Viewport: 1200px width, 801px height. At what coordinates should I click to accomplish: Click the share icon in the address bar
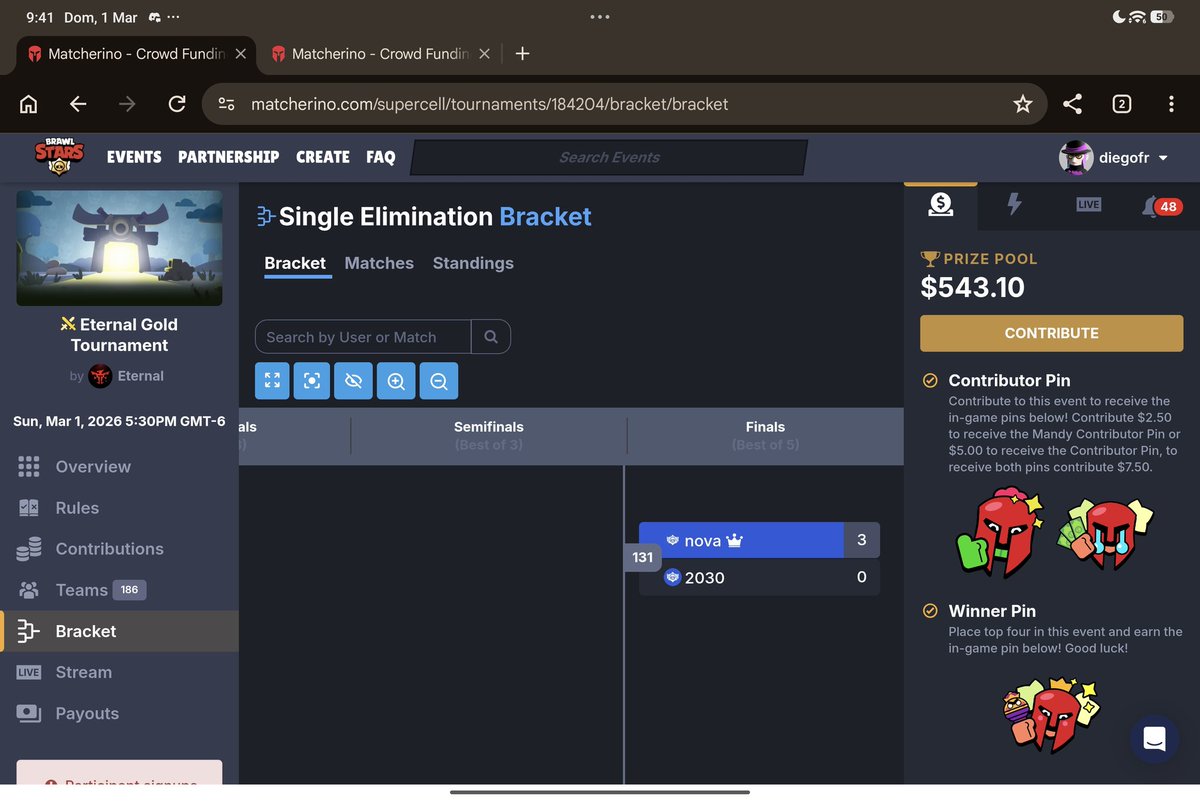point(1072,103)
